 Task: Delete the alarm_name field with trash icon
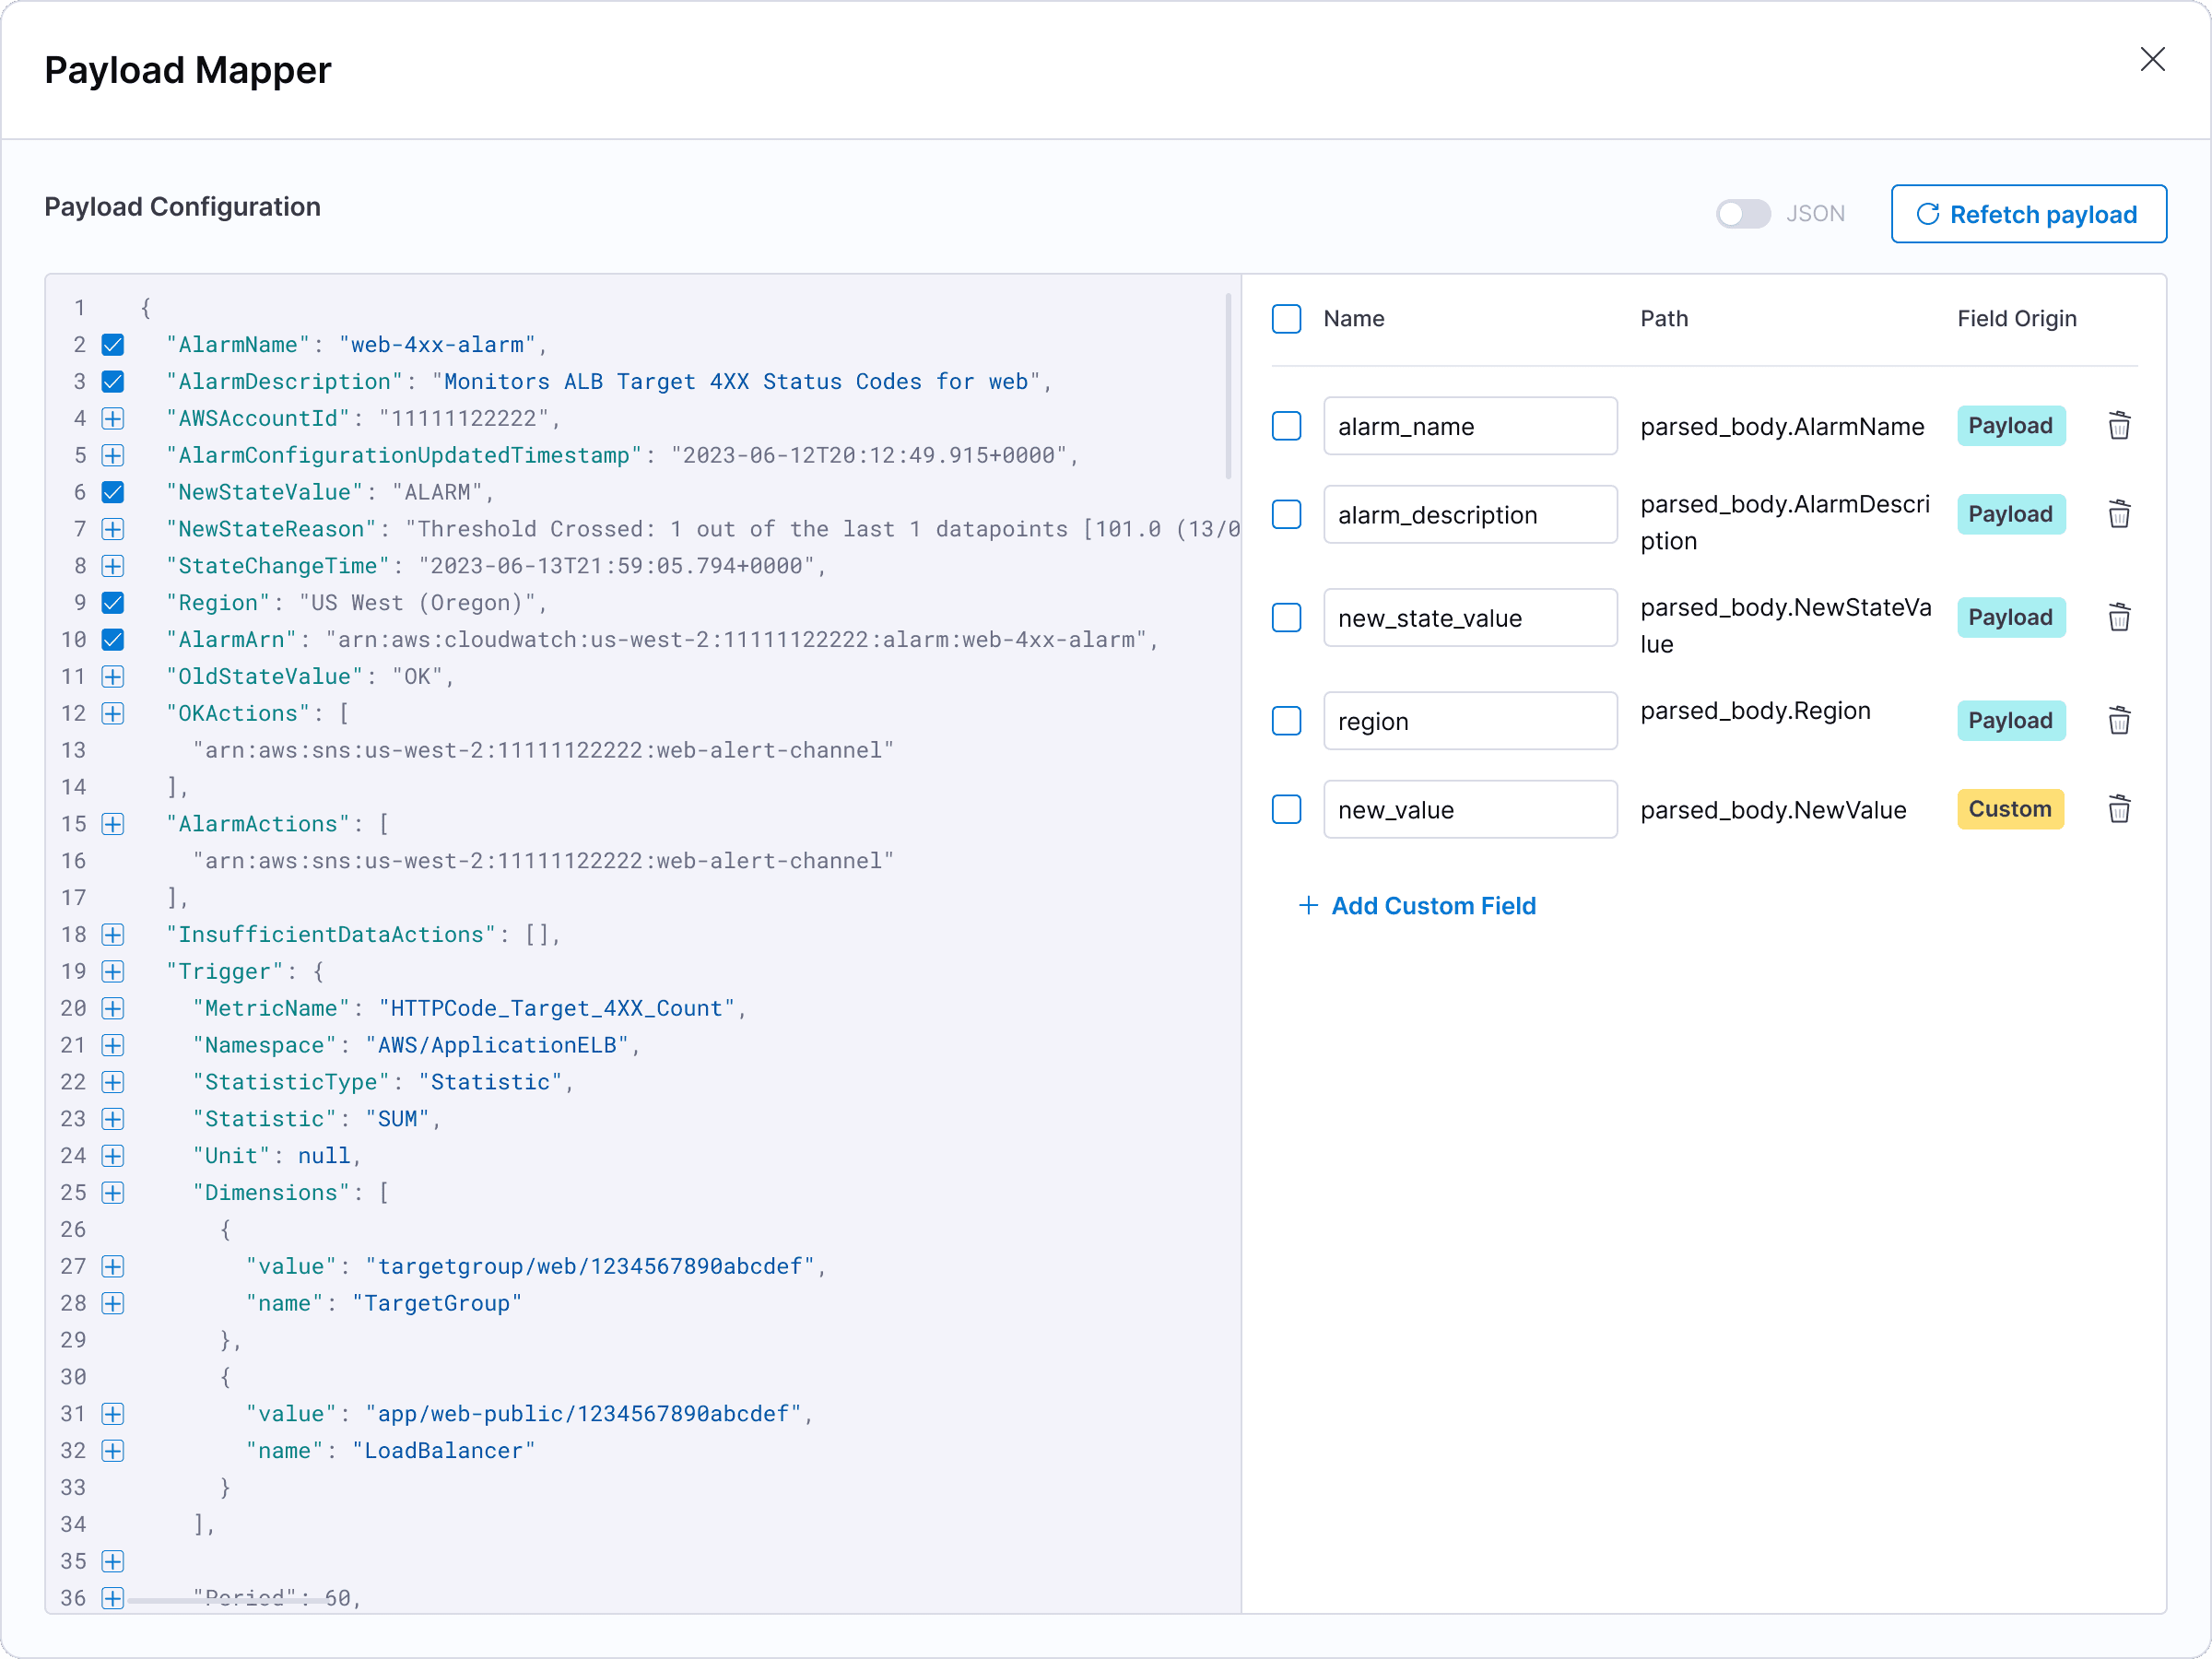pyautogui.click(x=2118, y=426)
